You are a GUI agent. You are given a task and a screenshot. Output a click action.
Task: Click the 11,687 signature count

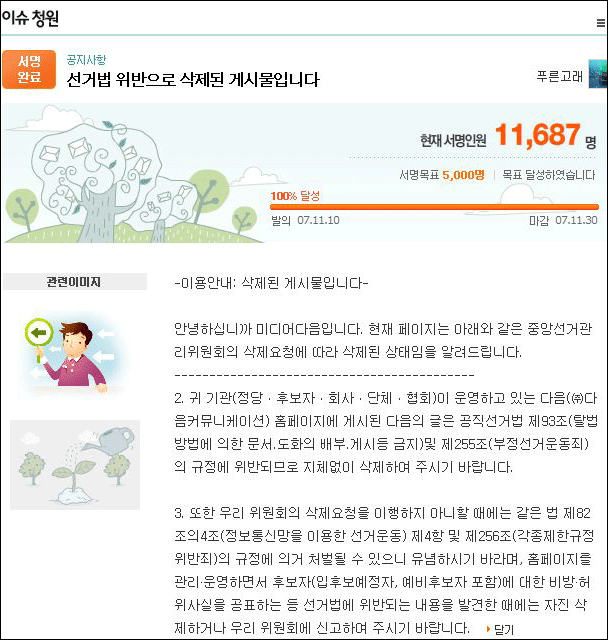pyautogui.click(x=537, y=135)
